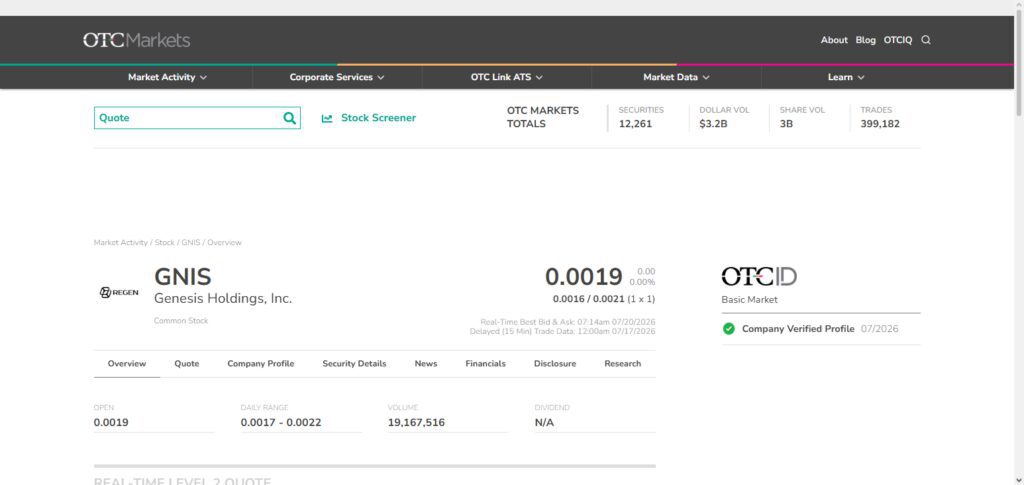This screenshot has width=1024, height=485.
Task: Click the Basic Market label
Action: coord(750,300)
